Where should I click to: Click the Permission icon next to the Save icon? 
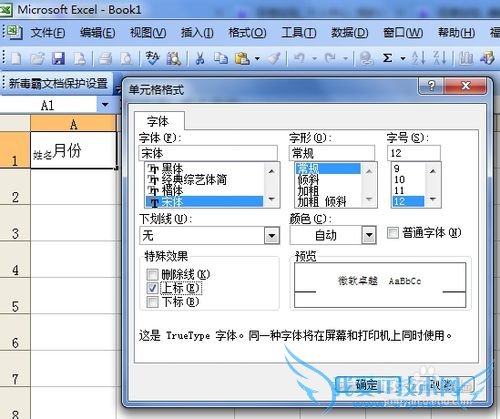[80, 59]
